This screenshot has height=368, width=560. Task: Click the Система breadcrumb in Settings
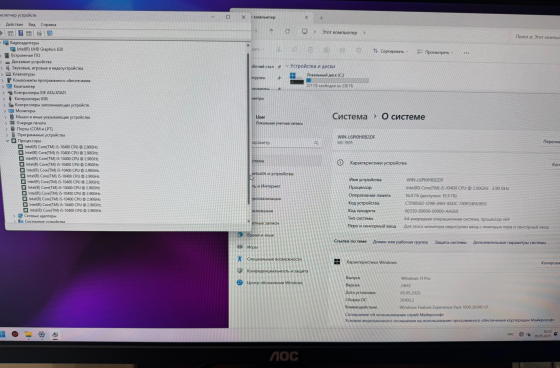(350, 116)
